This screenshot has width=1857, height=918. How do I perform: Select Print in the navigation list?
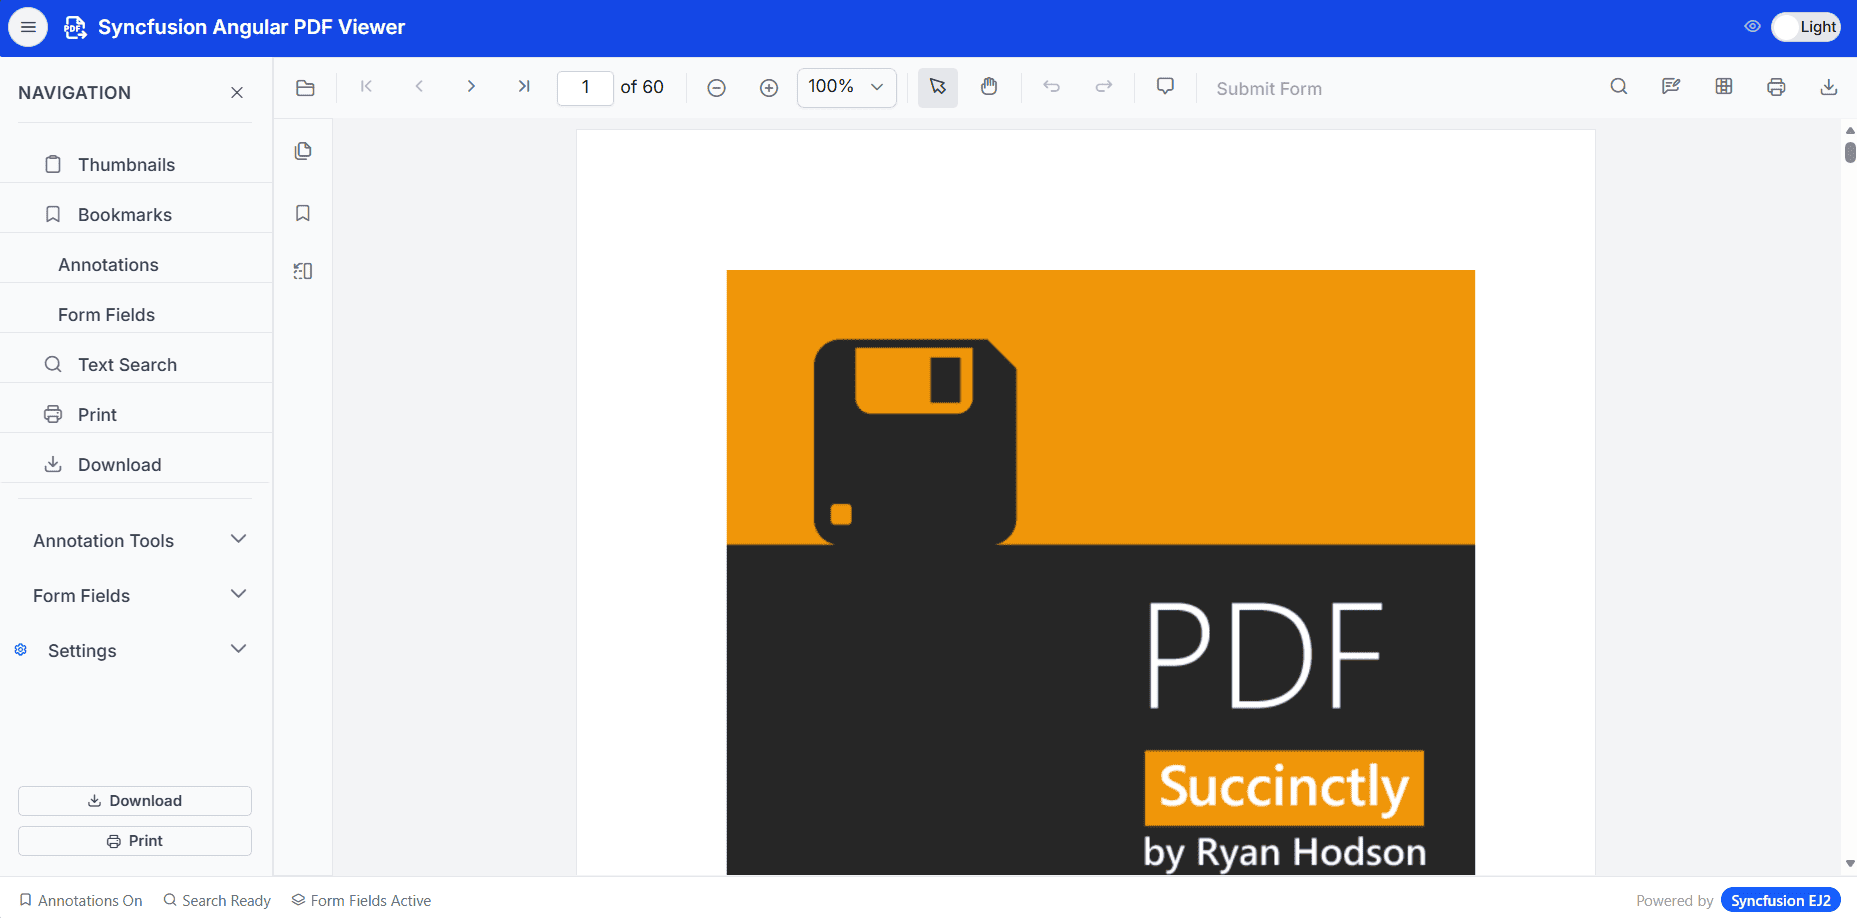pos(136,415)
